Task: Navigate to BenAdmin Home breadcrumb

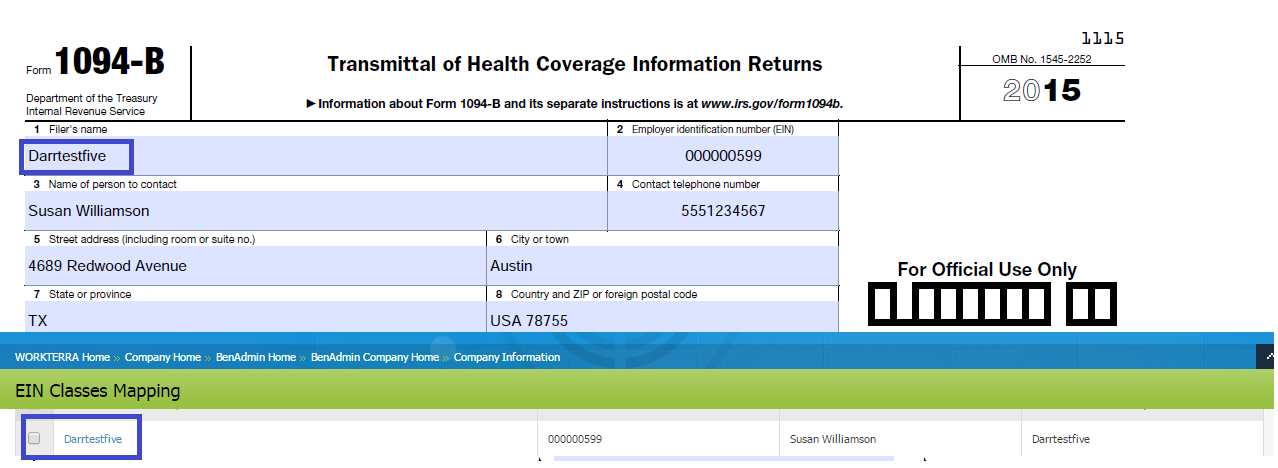Action: click(x=256, y=357)
